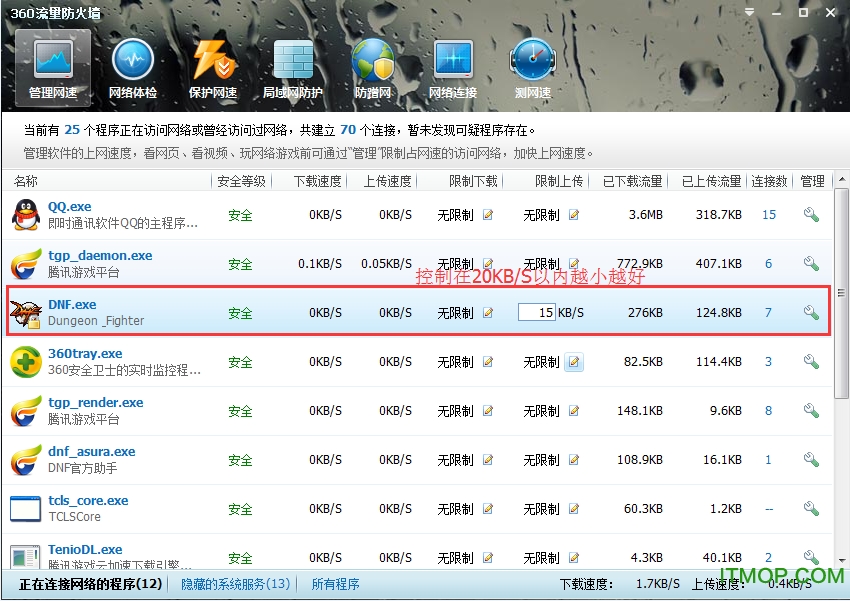Open the 网络连接 connections view
Image resolution: width=850 pixels, height=601 pixels.
pyautogui.click(x=452, y=68)
